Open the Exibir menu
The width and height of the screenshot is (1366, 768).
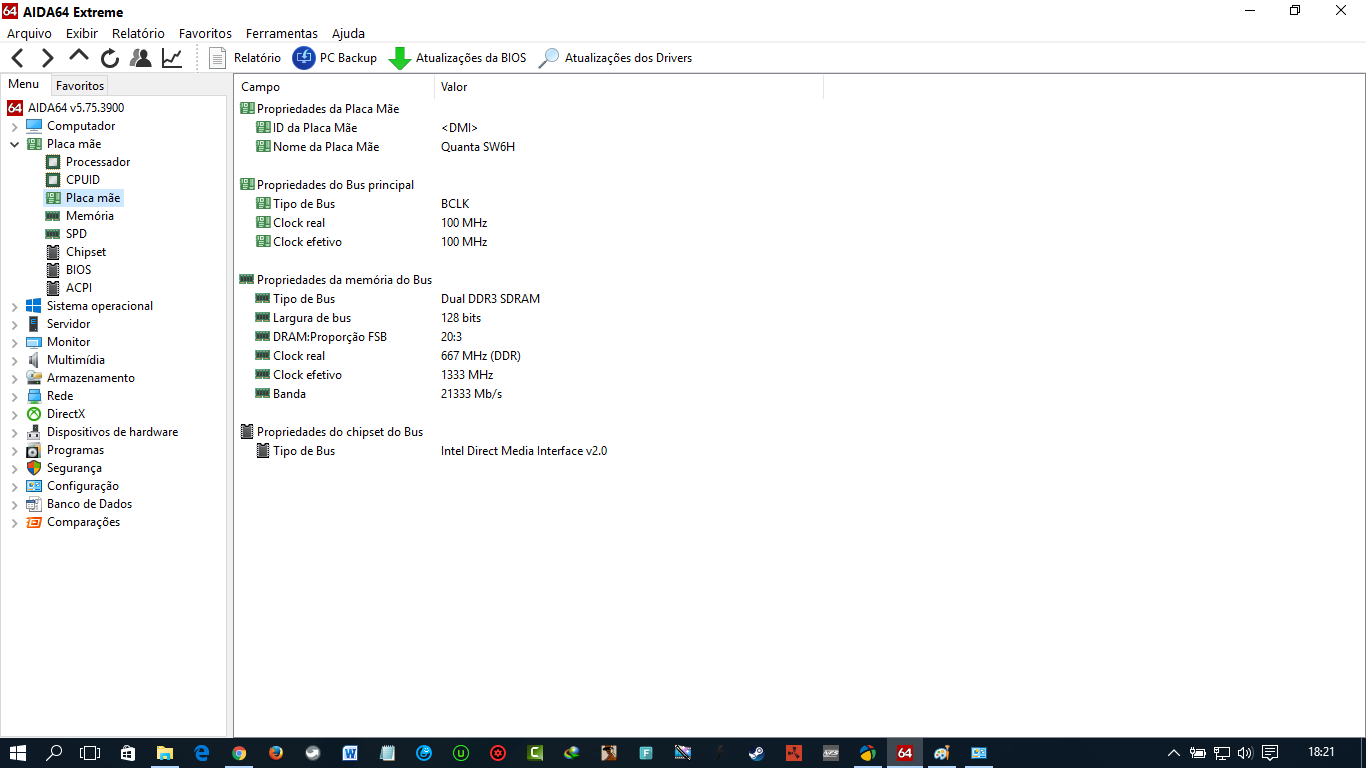[x=82, y=33]
